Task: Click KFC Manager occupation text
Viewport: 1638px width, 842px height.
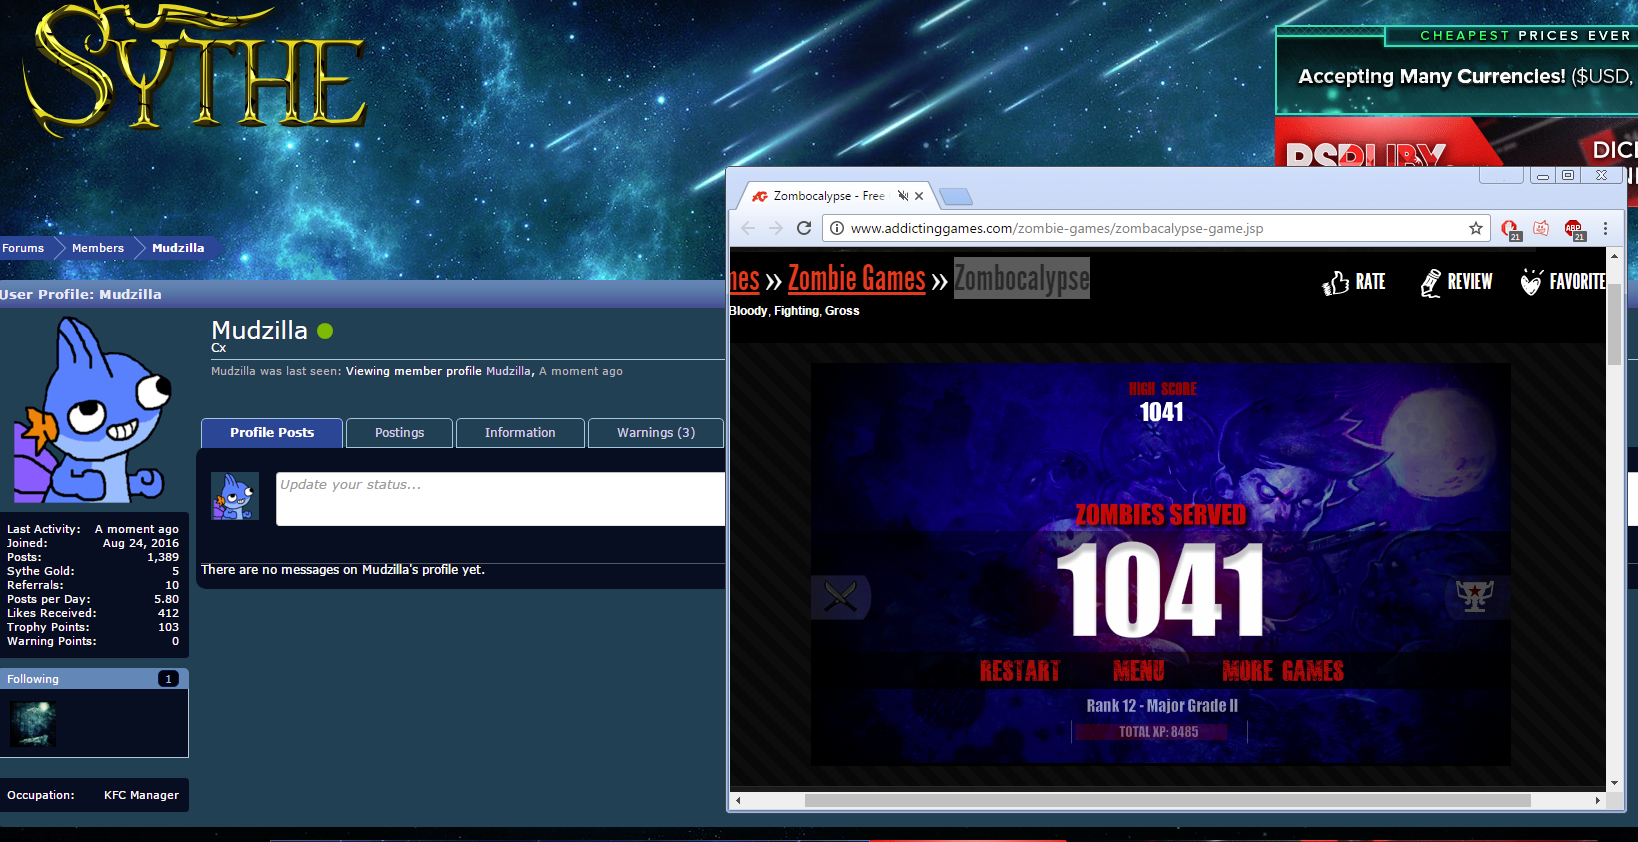Action: [x=141, y=795]
